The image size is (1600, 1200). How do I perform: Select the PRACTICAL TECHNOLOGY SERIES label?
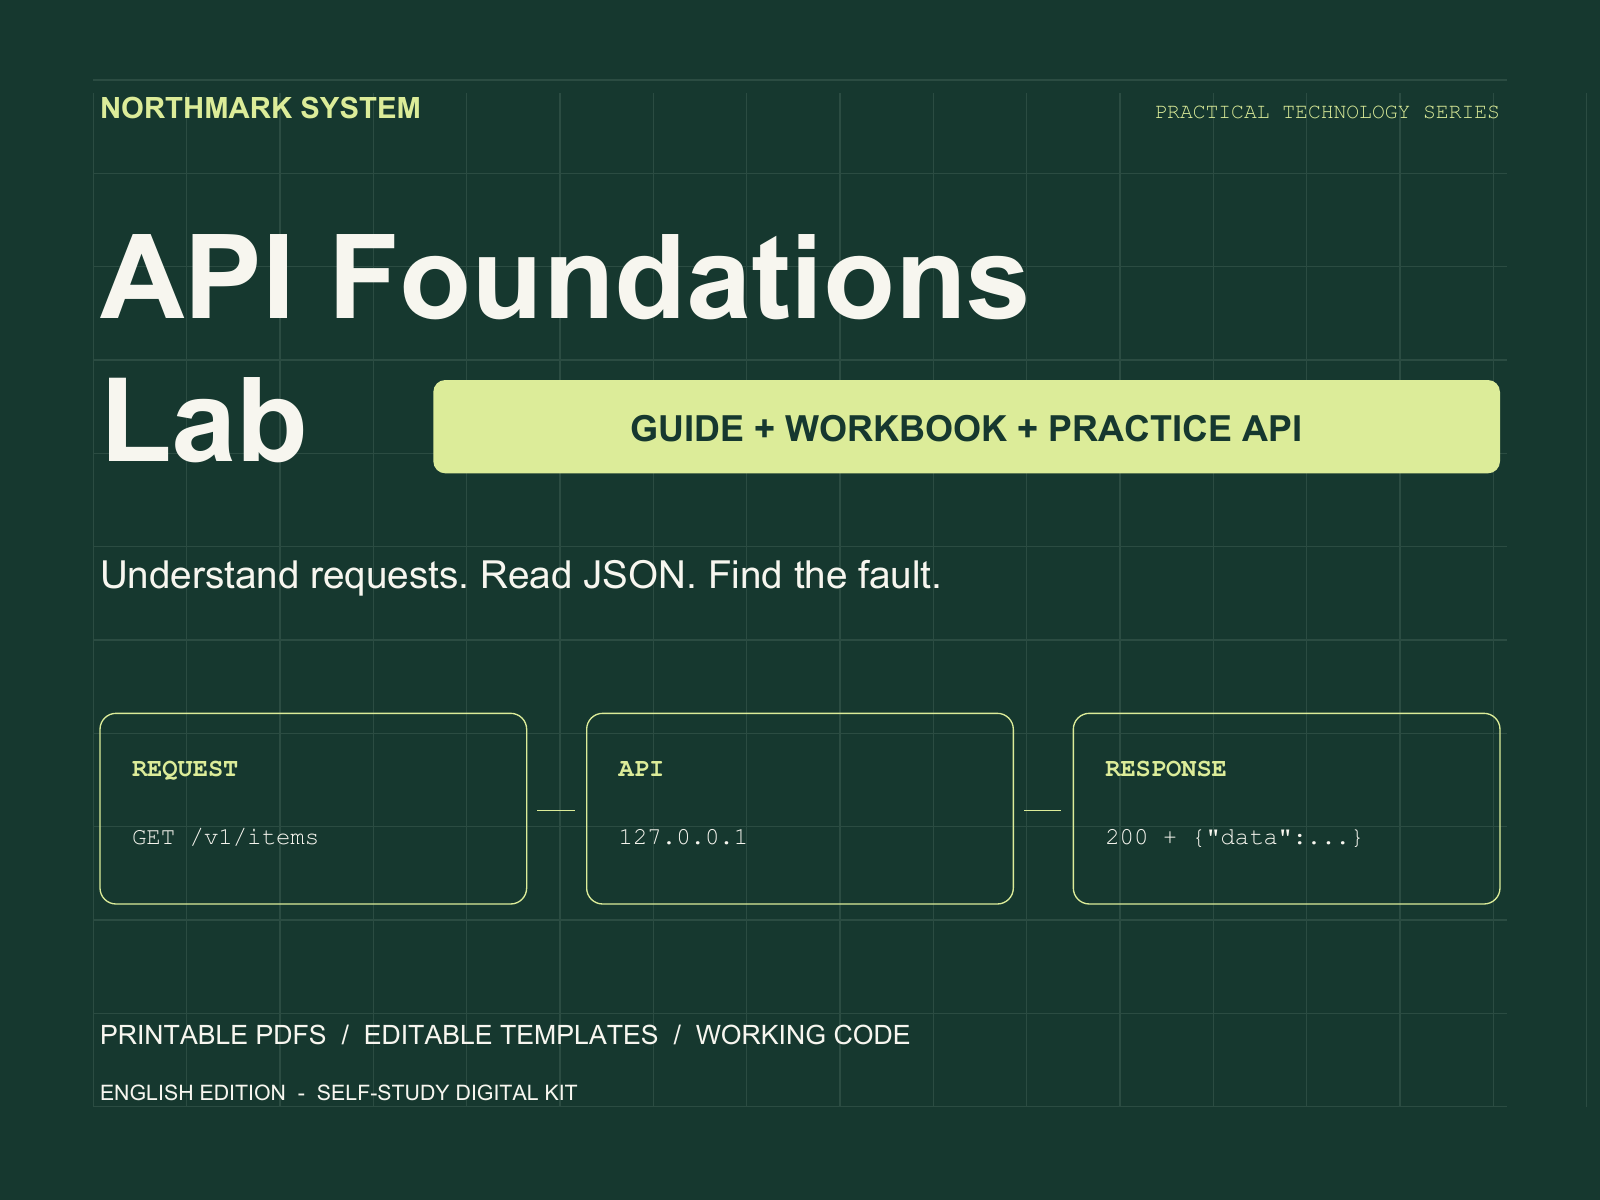[1327, 112]
